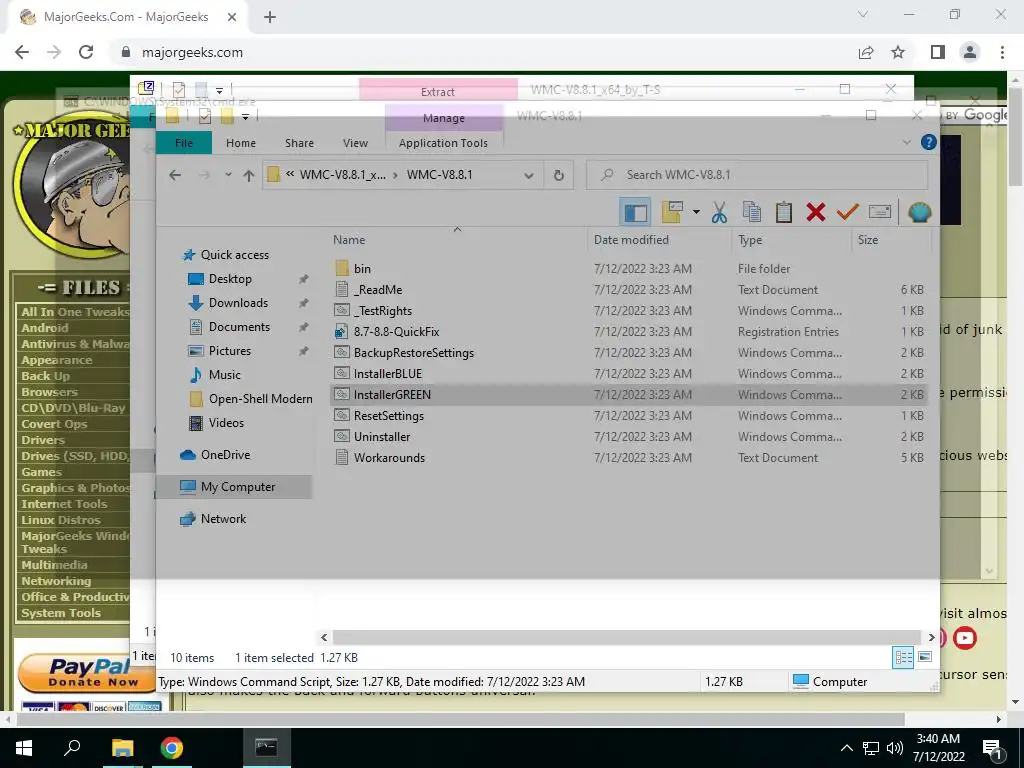Open the Windows Start menu
Viewport: 1024px width, 768px height.
[x=24, y=748]
